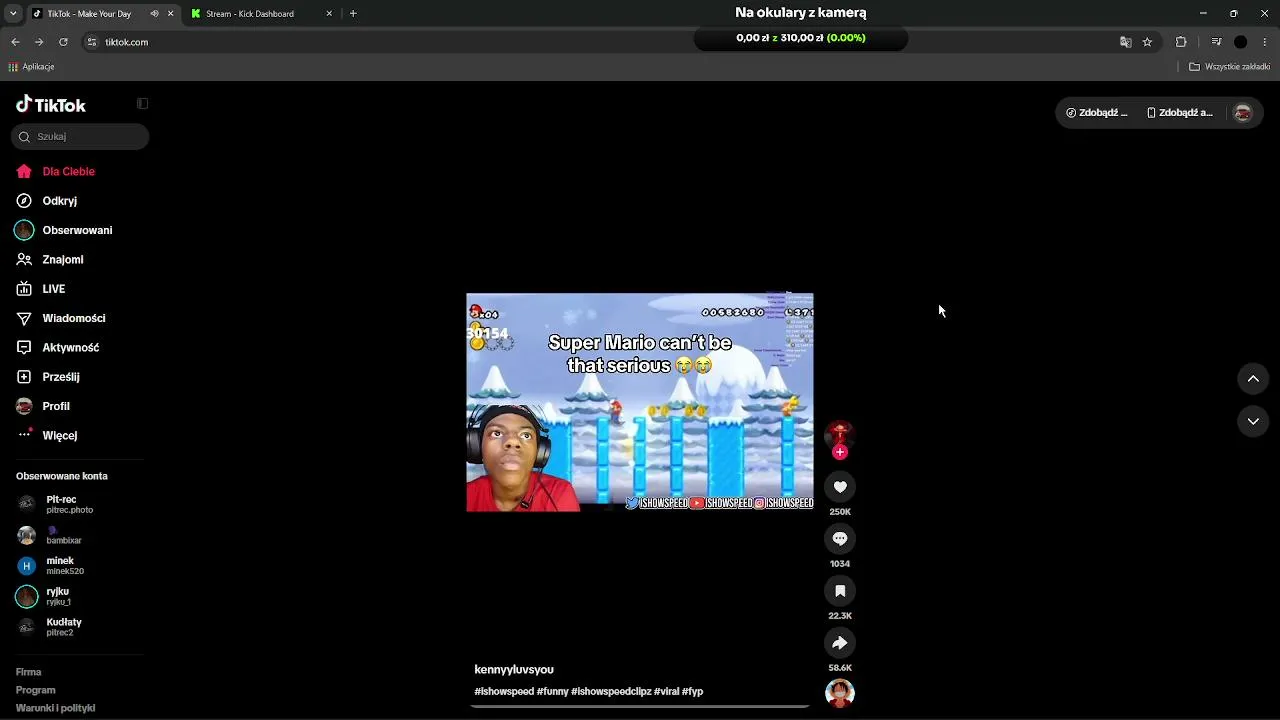
Task: Open the Chrome profile avatar
Action: tap(1241, 42)
